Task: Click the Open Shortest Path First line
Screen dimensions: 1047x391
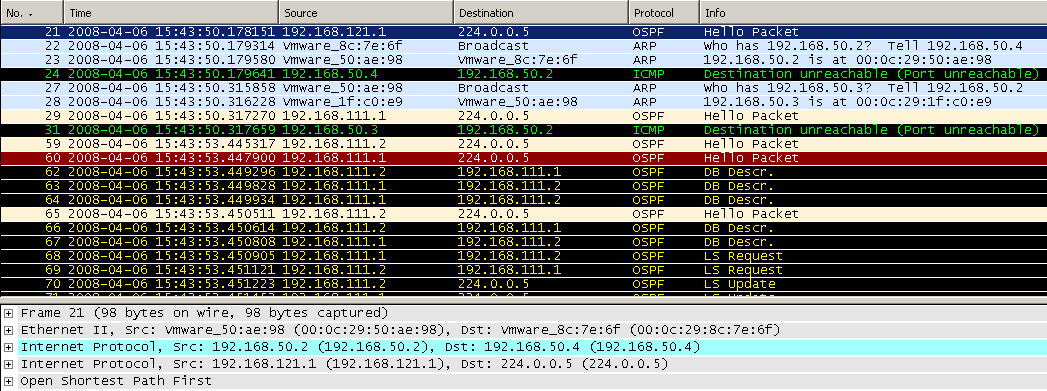Action: [116, 382]
